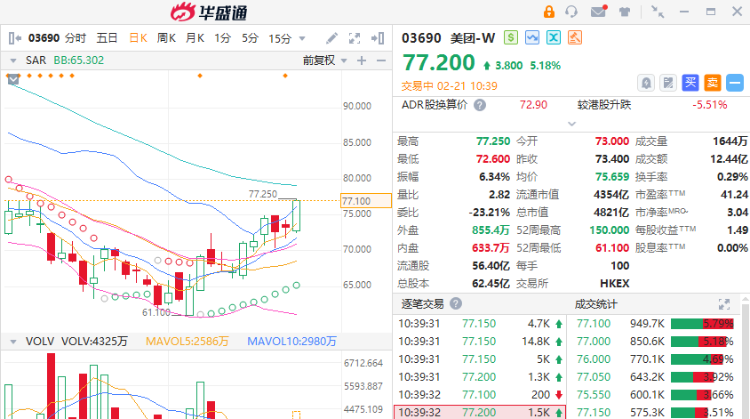
Task: Open the skin theme shirt icon
Action: pos(624,11)
